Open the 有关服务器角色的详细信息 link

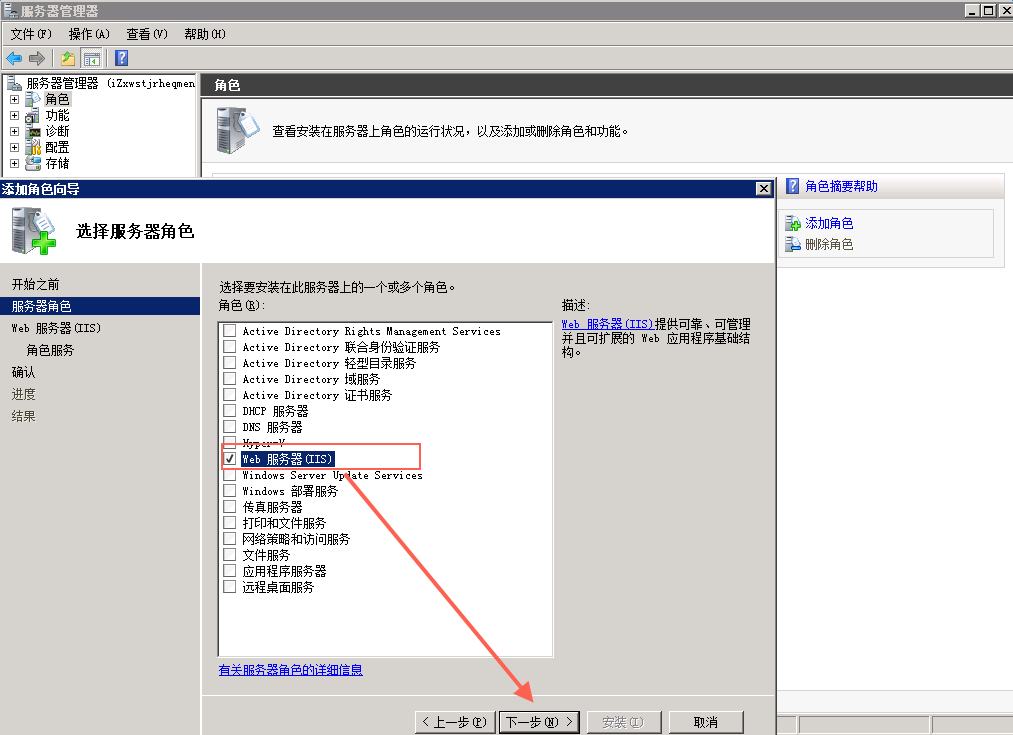click(x=290, y=670)
